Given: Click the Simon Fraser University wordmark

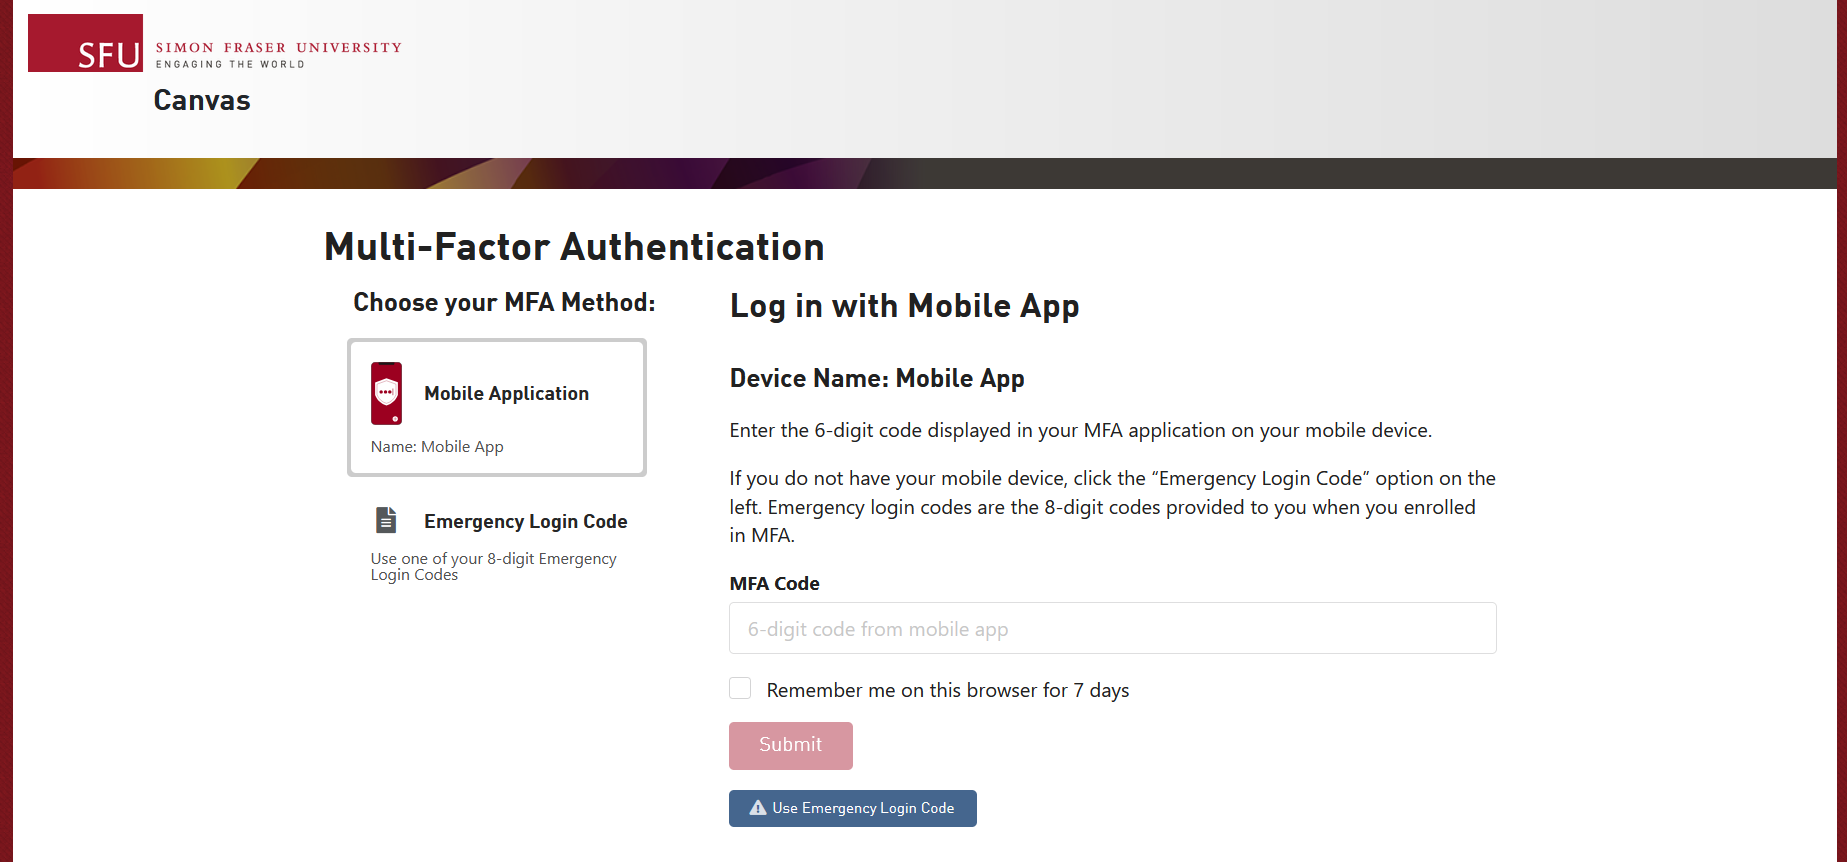Looking at the screenshot, I should click(x=278, y=48).
